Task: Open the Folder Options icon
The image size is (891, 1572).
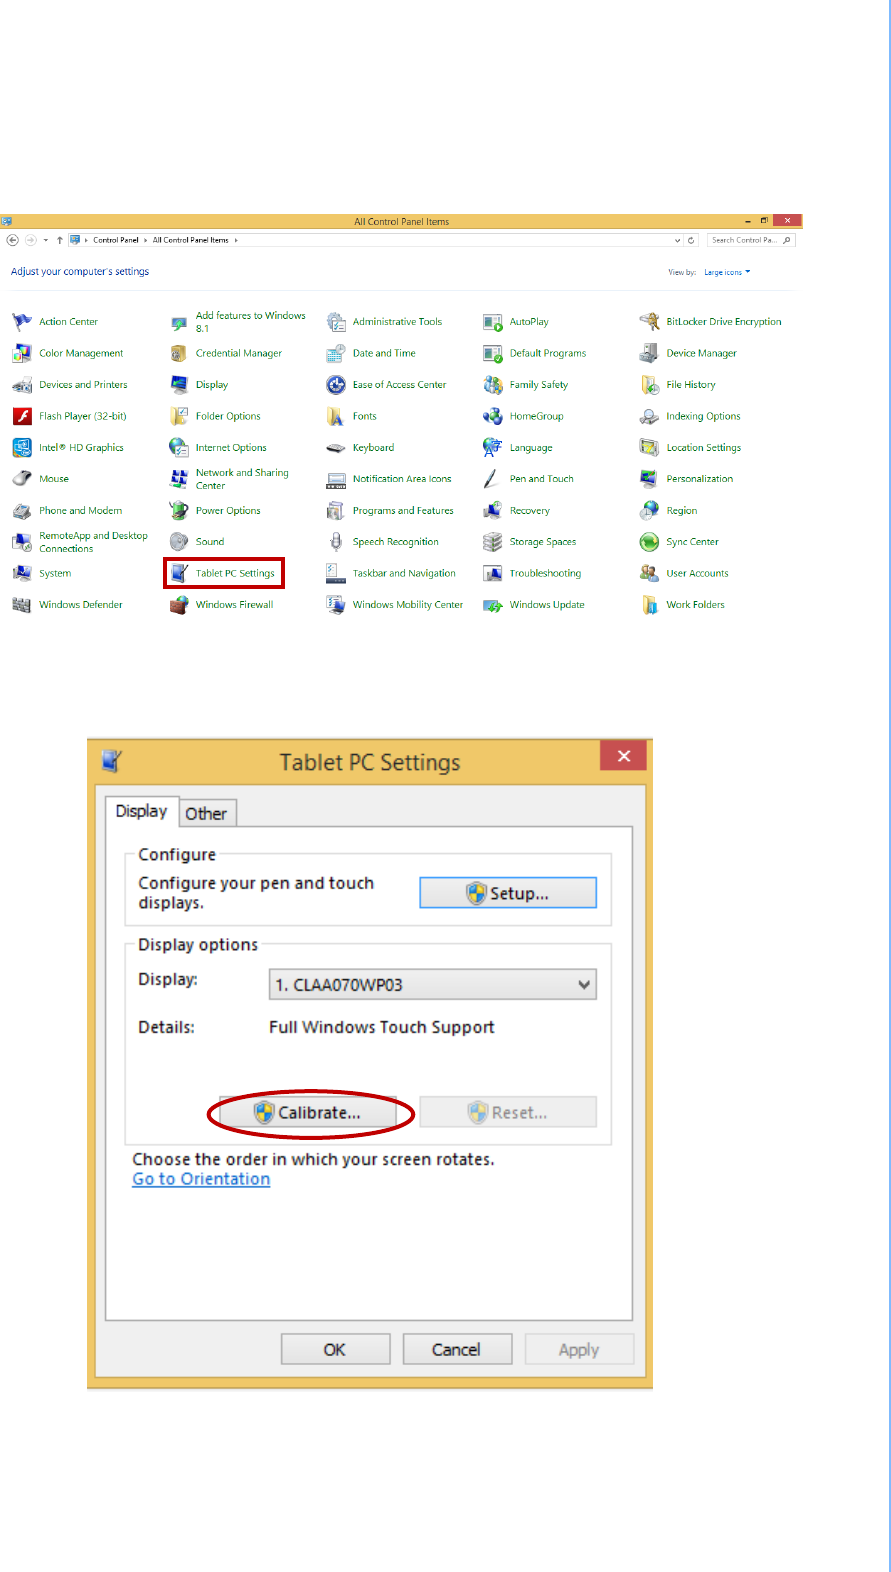Action: coord(178,416)
